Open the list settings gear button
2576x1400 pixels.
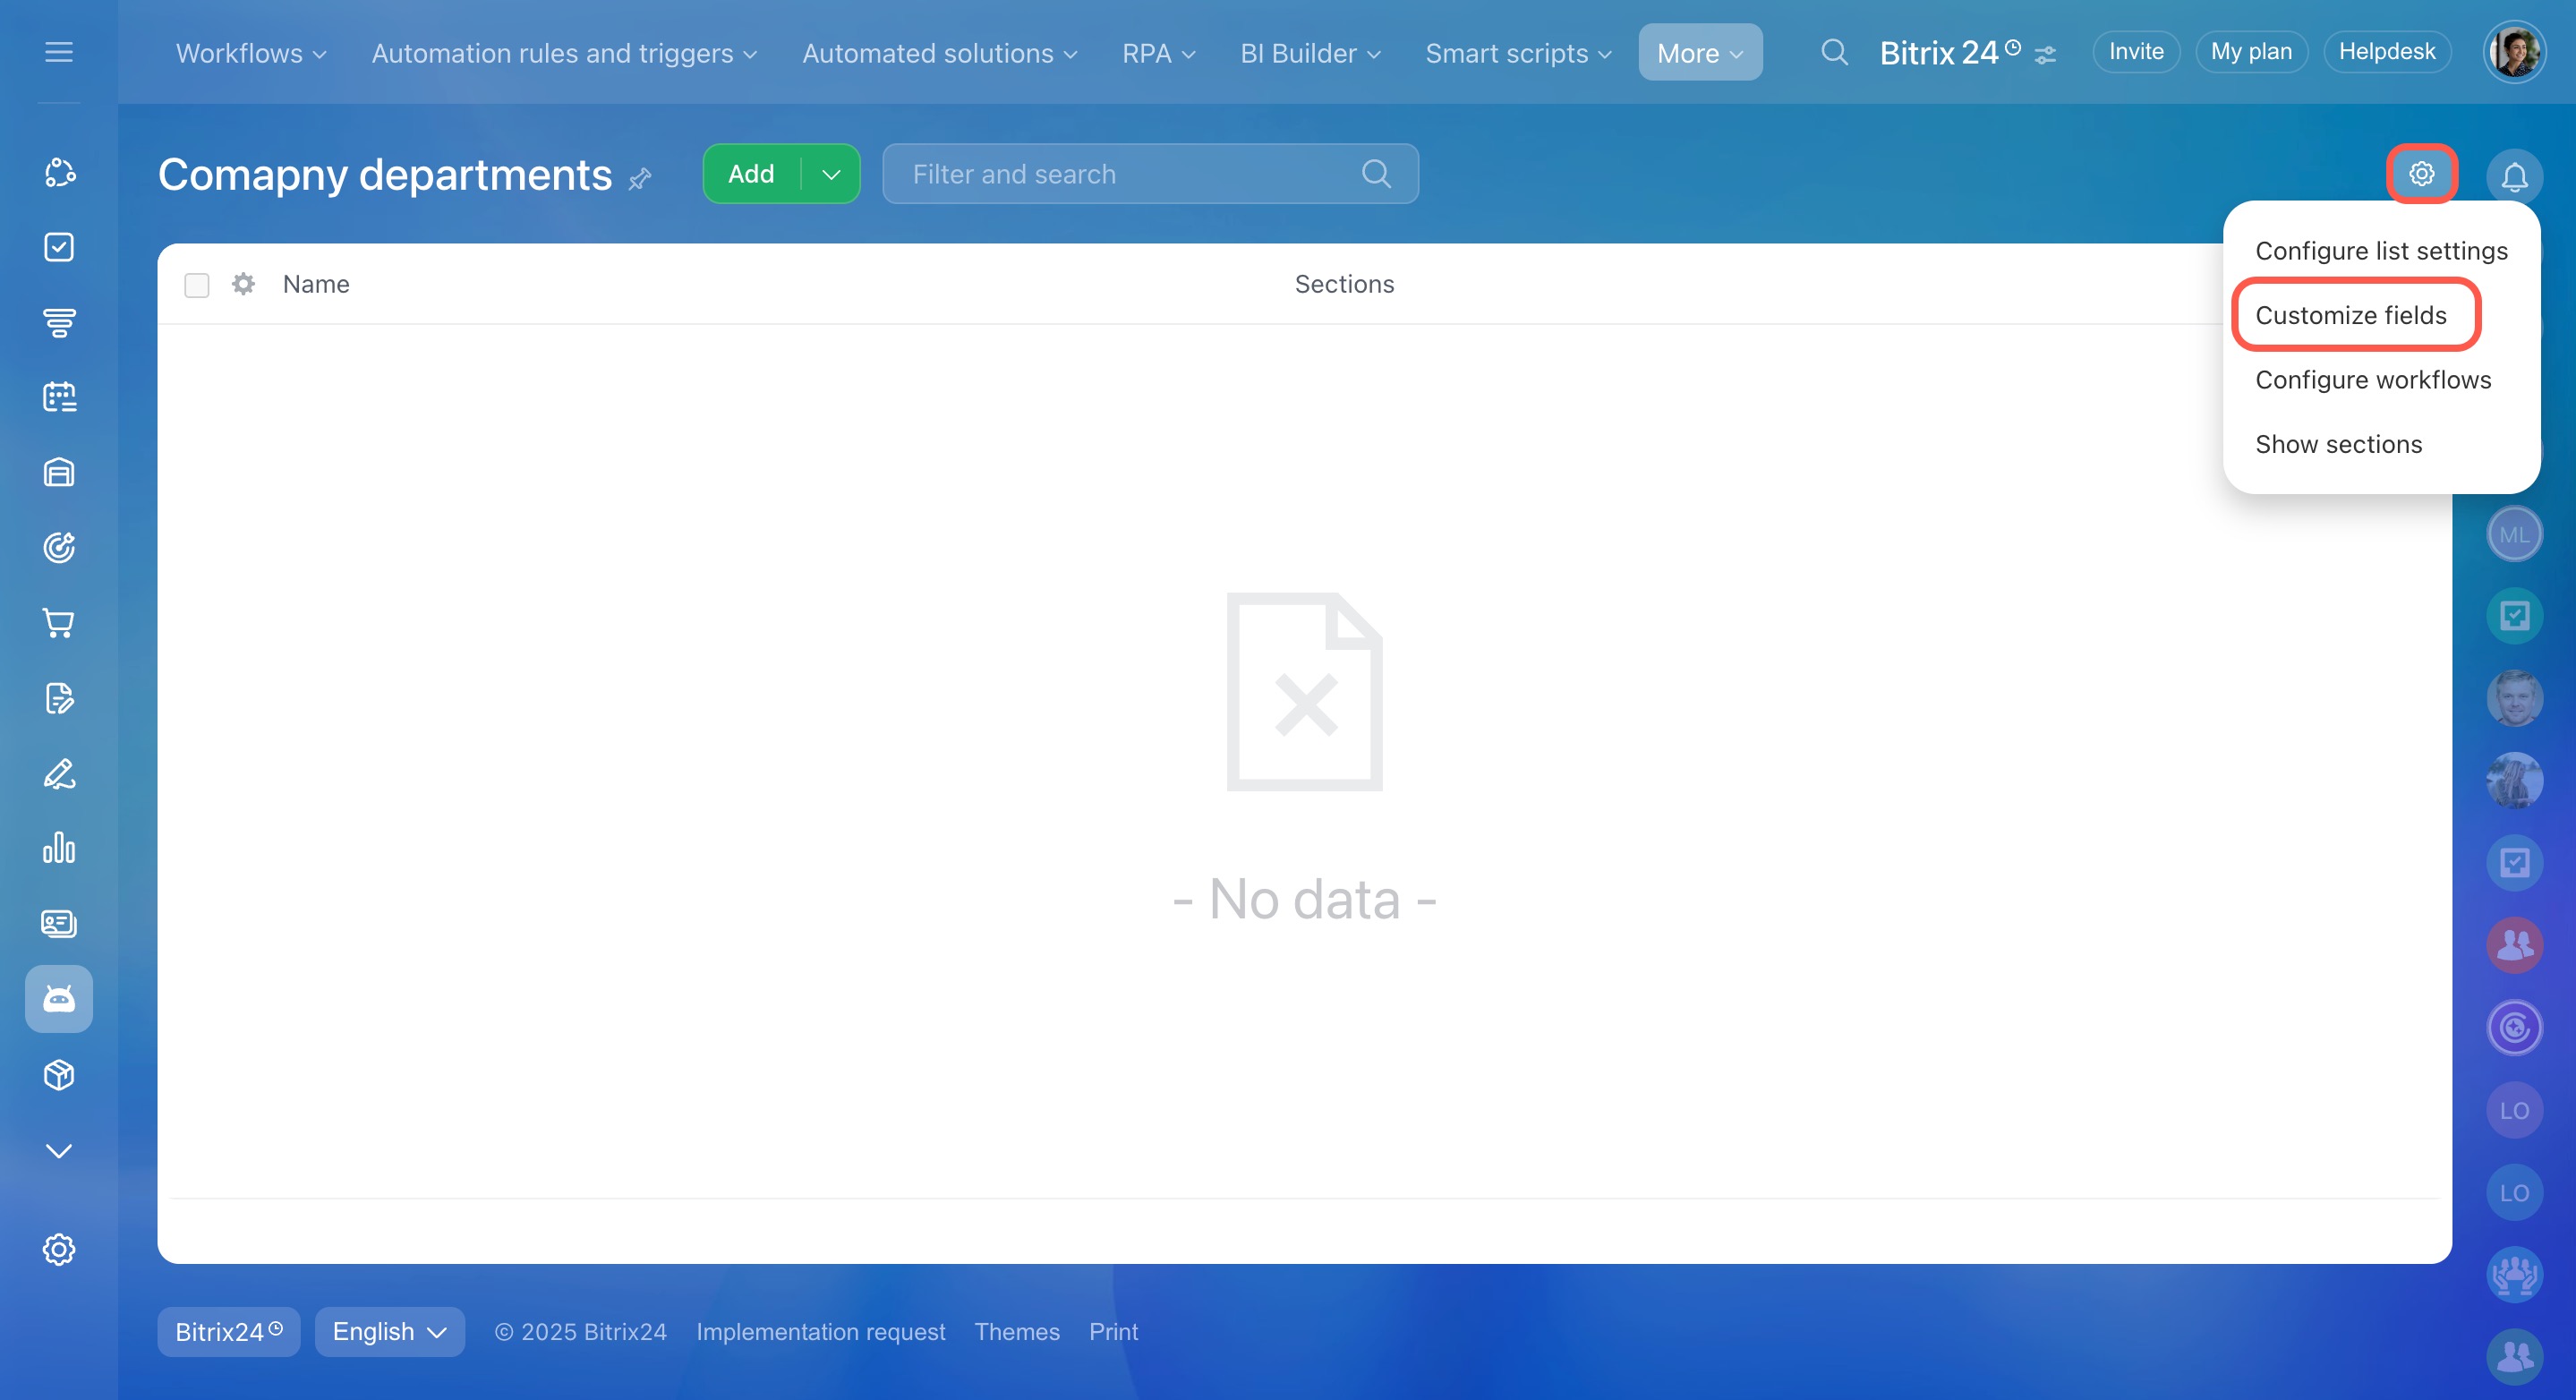[x=2421, y=174]
